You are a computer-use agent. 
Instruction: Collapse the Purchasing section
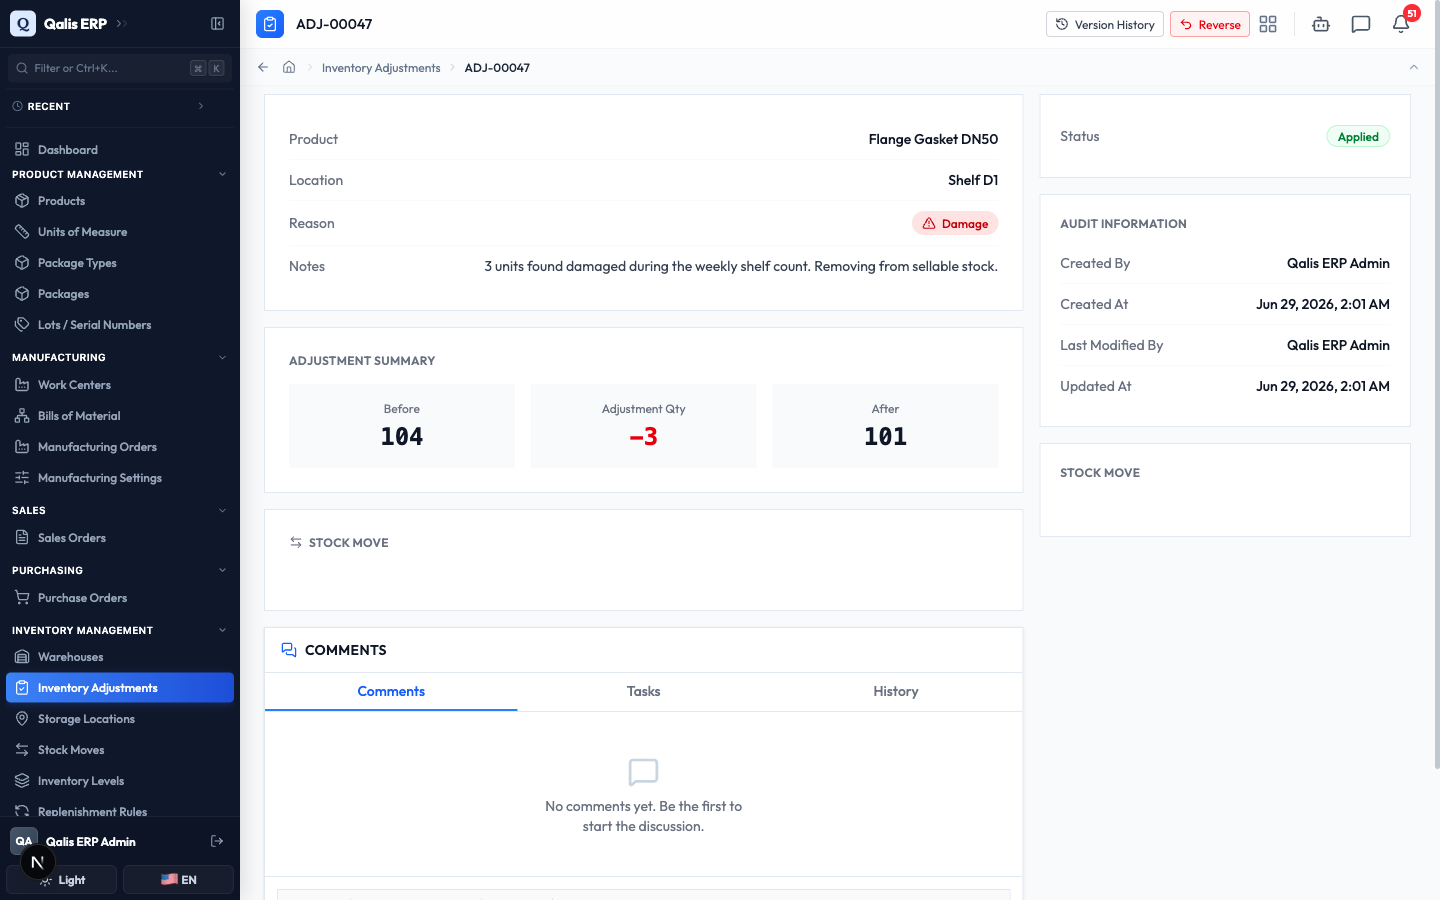click(x=222, y=570)
